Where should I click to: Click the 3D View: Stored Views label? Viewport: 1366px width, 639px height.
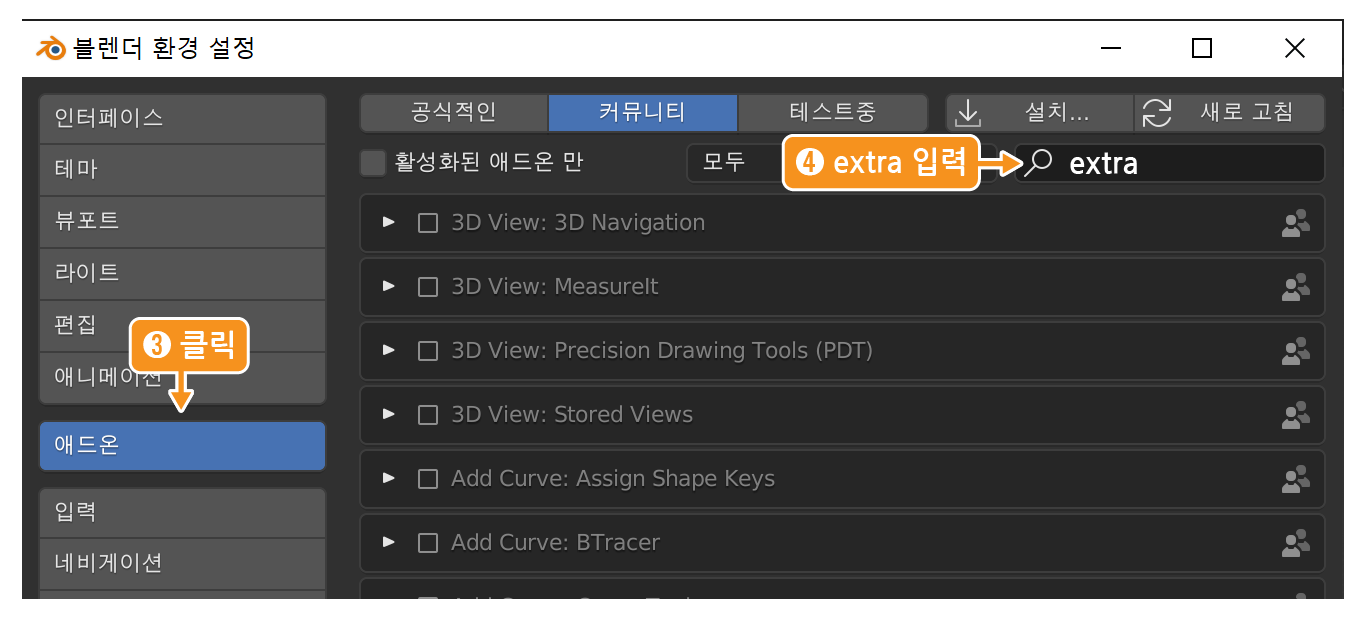click(x=572, y=415)
